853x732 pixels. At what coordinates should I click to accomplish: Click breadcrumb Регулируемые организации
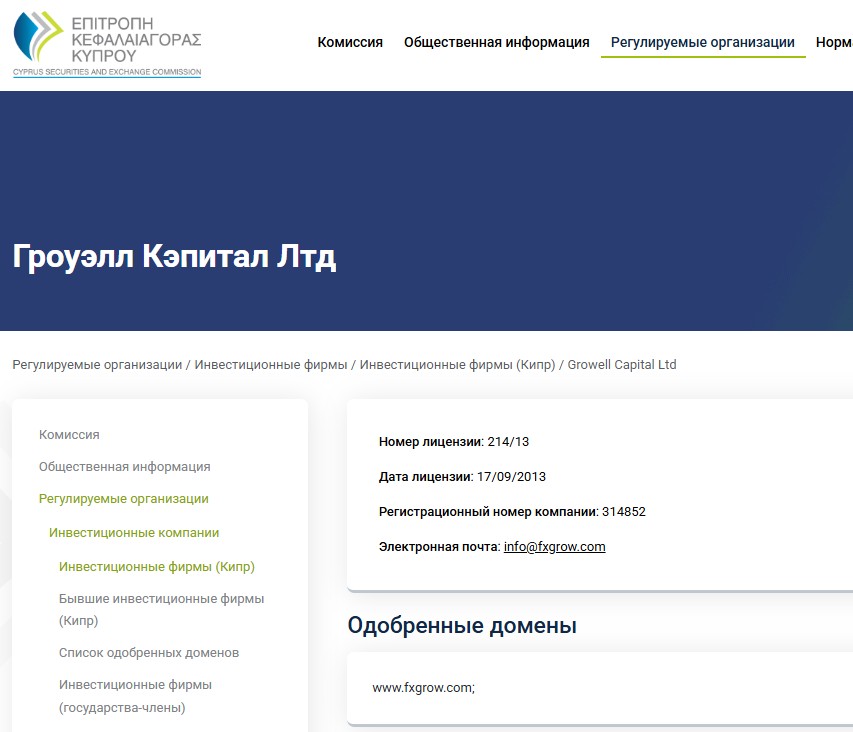97,364
